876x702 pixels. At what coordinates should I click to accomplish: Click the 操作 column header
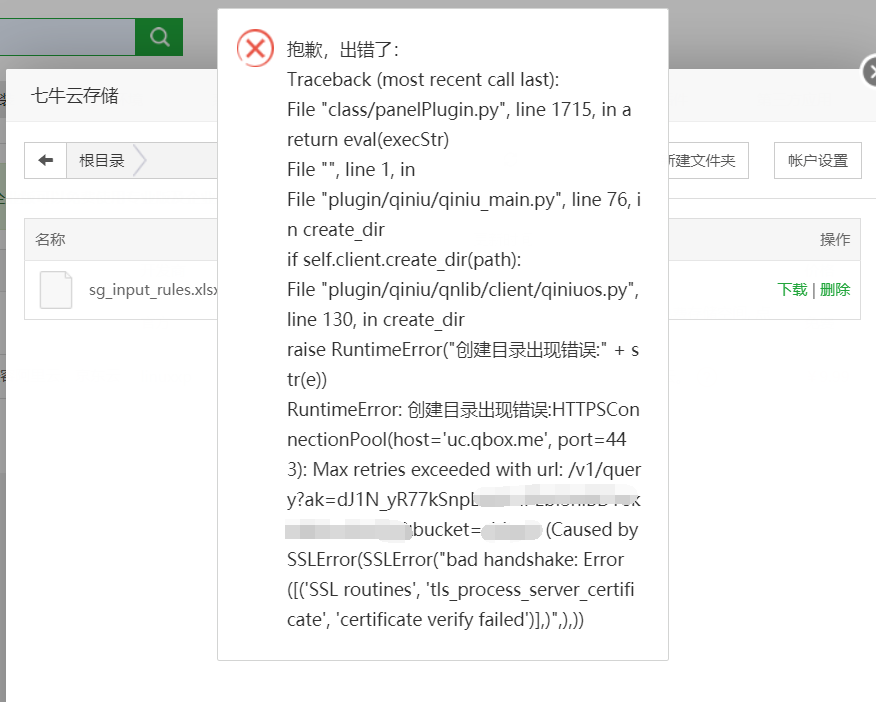click(835, 240)
